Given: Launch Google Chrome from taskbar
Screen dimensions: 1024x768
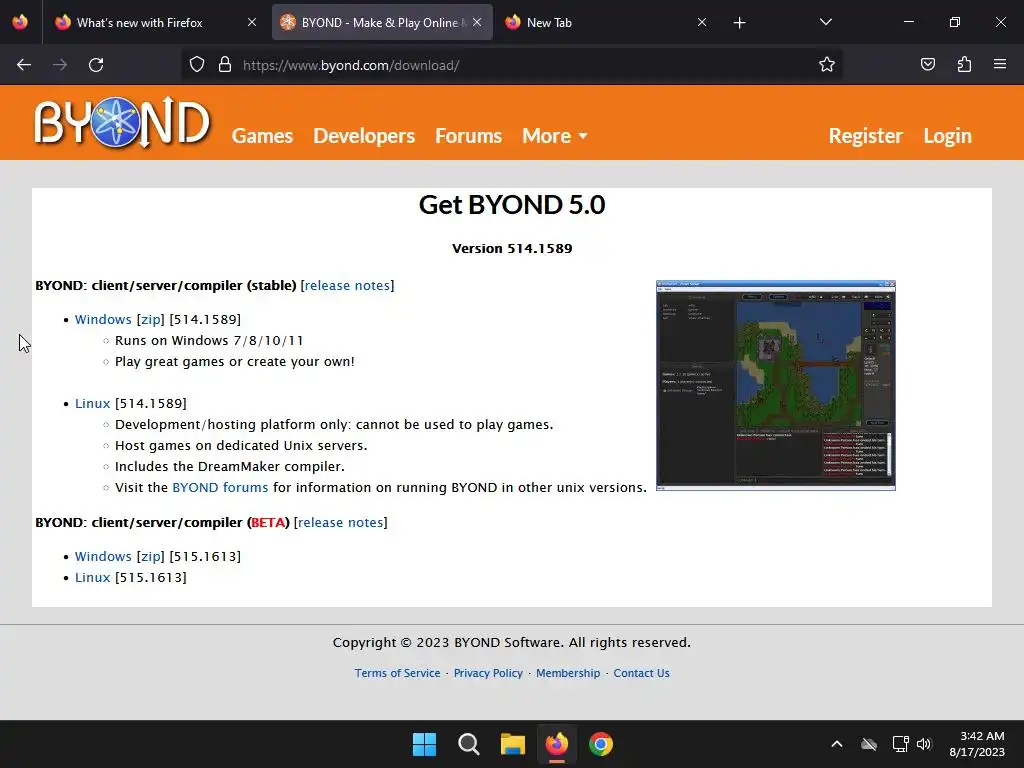Looking at the screenshot, I should [x=601, y=744].
